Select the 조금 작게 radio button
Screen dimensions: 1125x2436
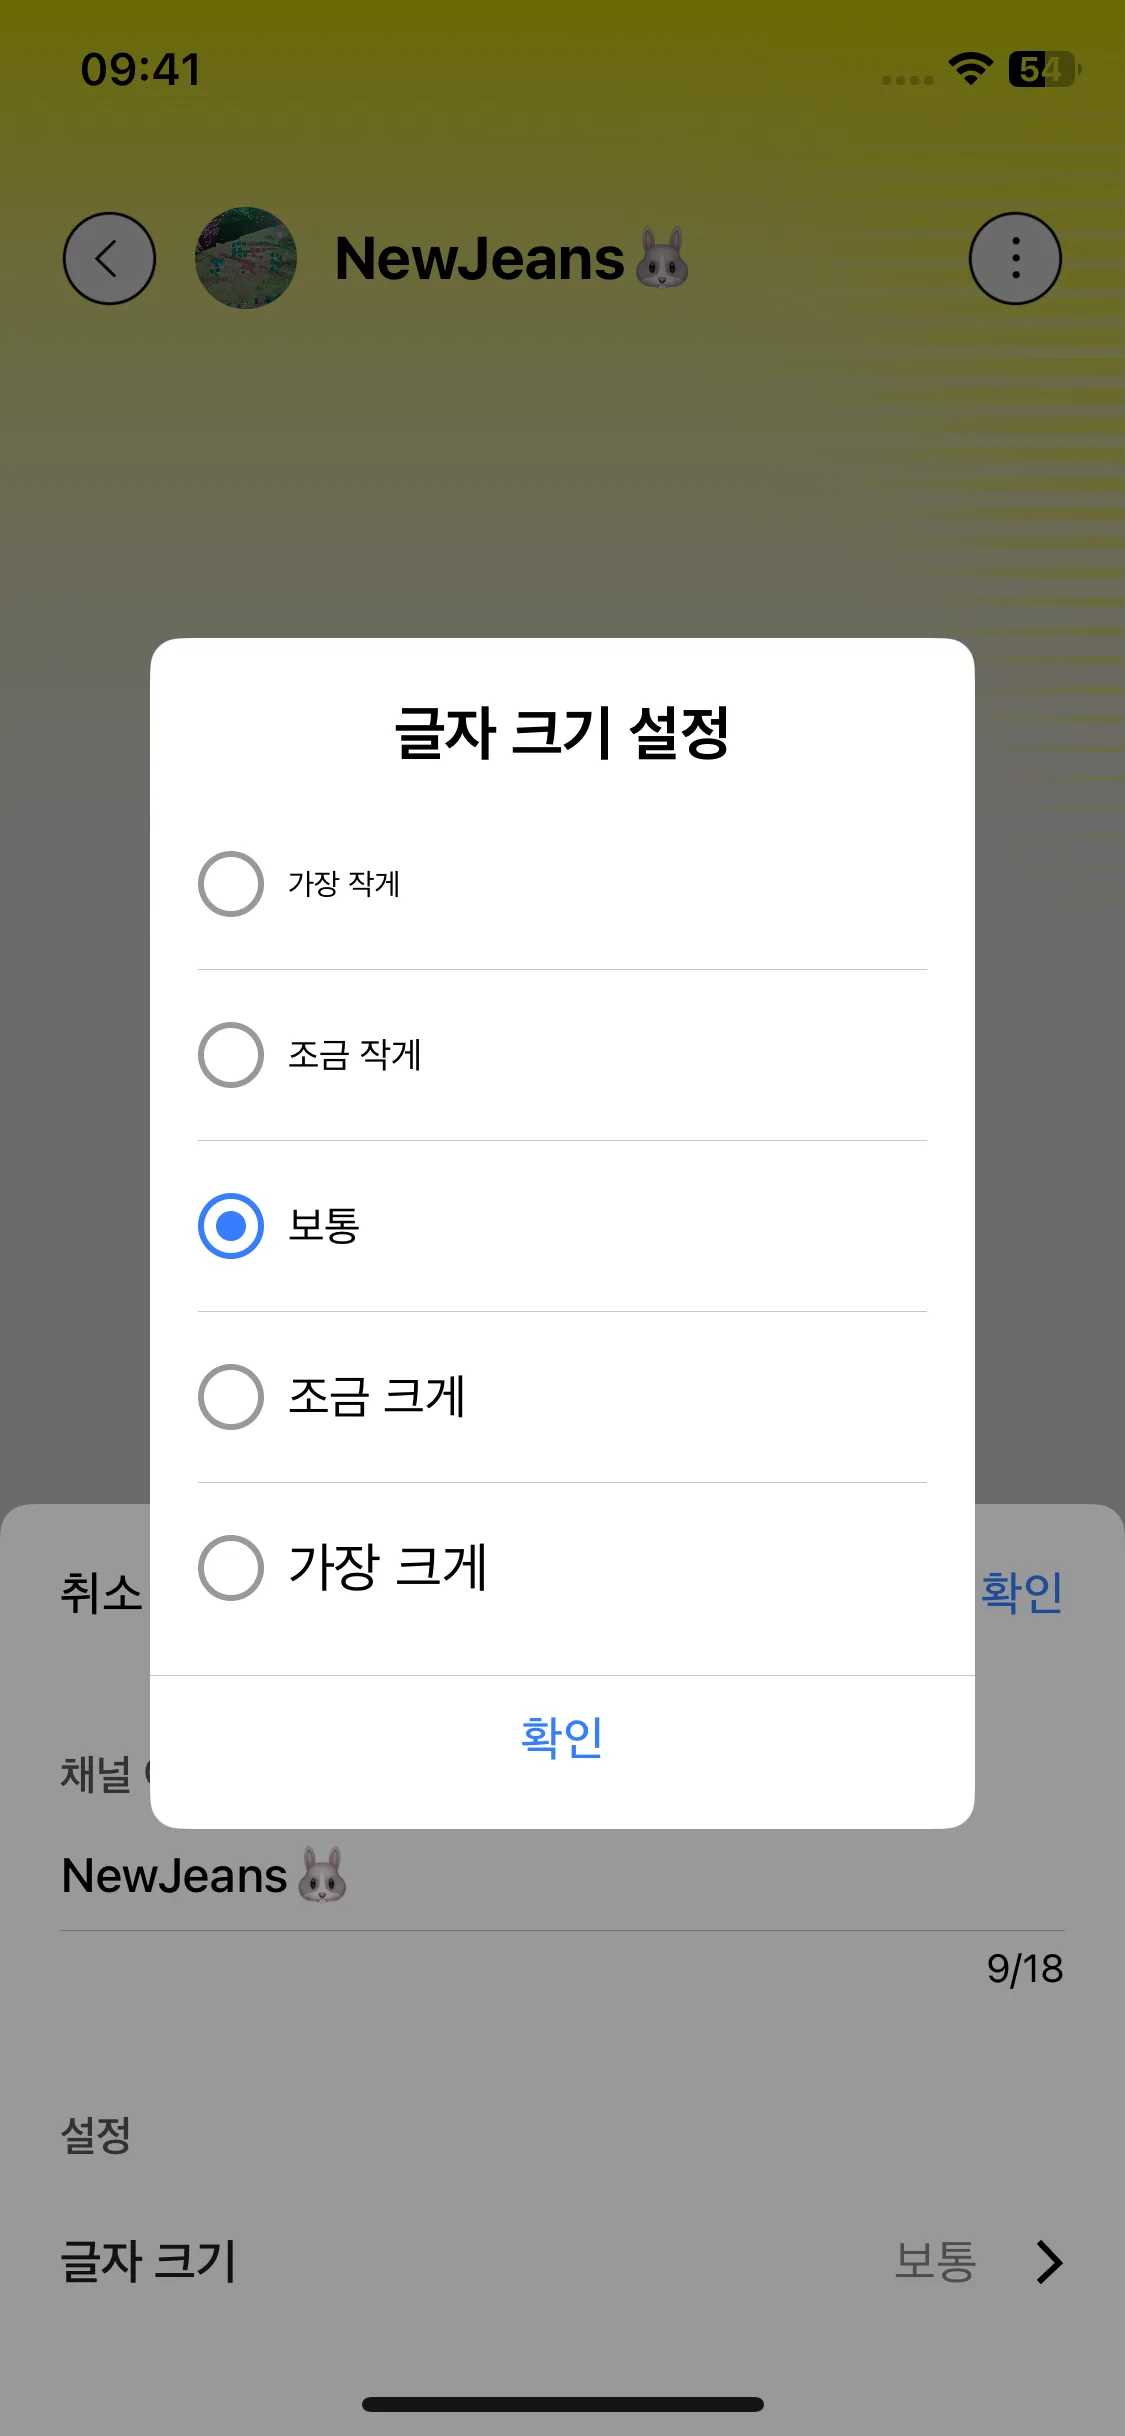(231, 1055)
